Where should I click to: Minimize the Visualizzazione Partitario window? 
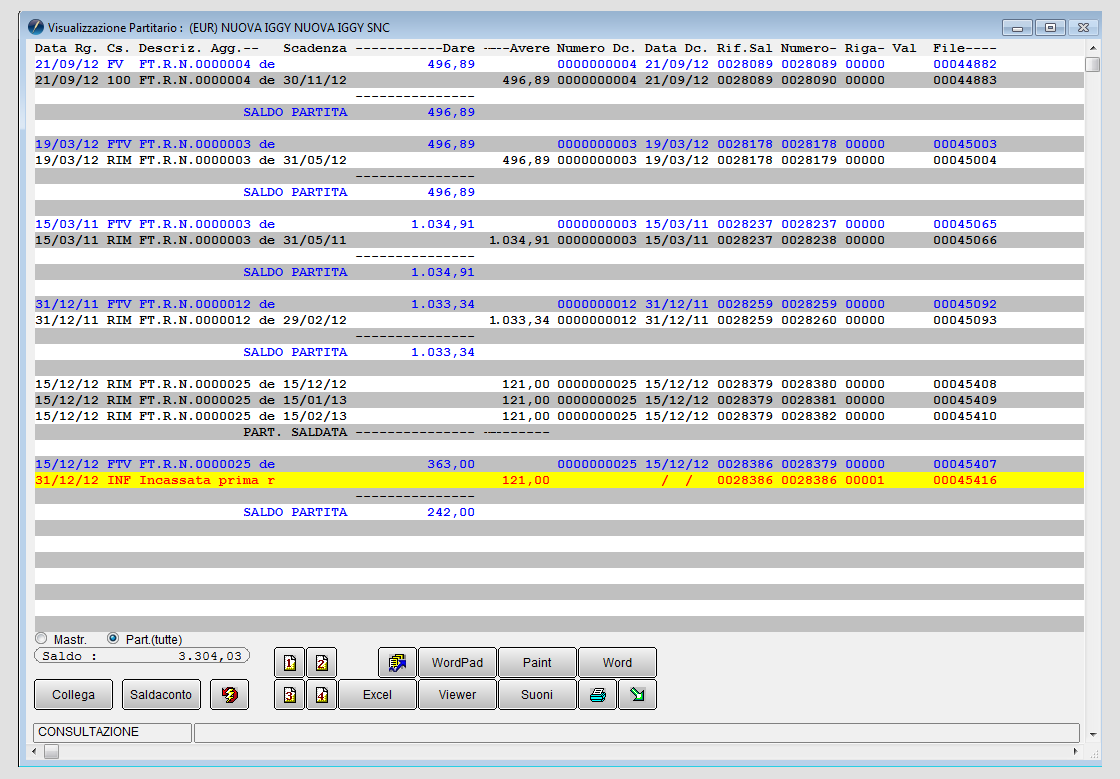tap(1017, 28)
